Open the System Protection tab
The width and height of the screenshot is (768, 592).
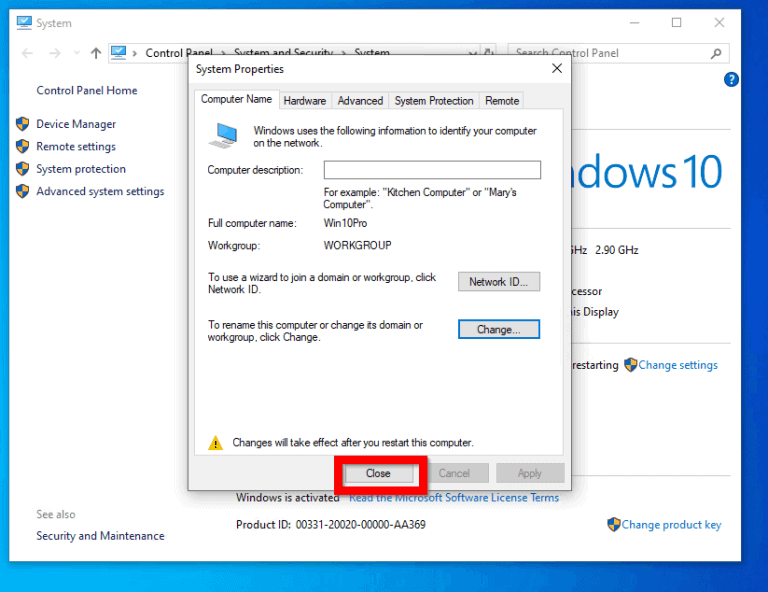click(434, 101)
